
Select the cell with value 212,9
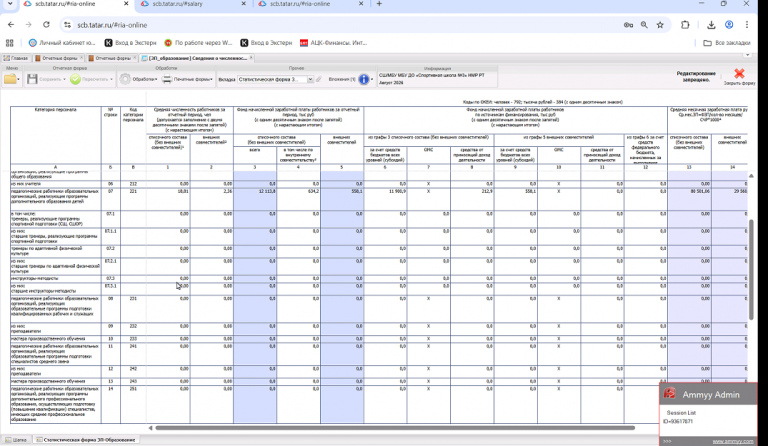[472, 199]
